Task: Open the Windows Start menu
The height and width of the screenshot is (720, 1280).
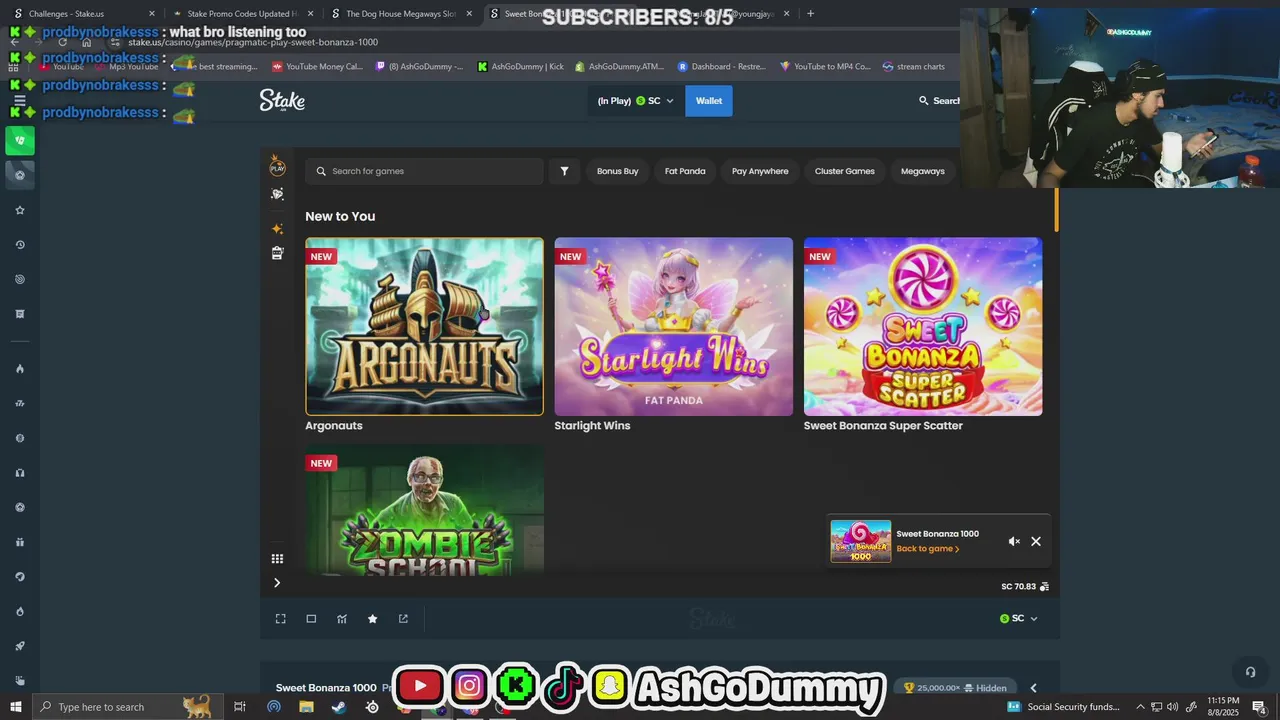Action: 15,707
